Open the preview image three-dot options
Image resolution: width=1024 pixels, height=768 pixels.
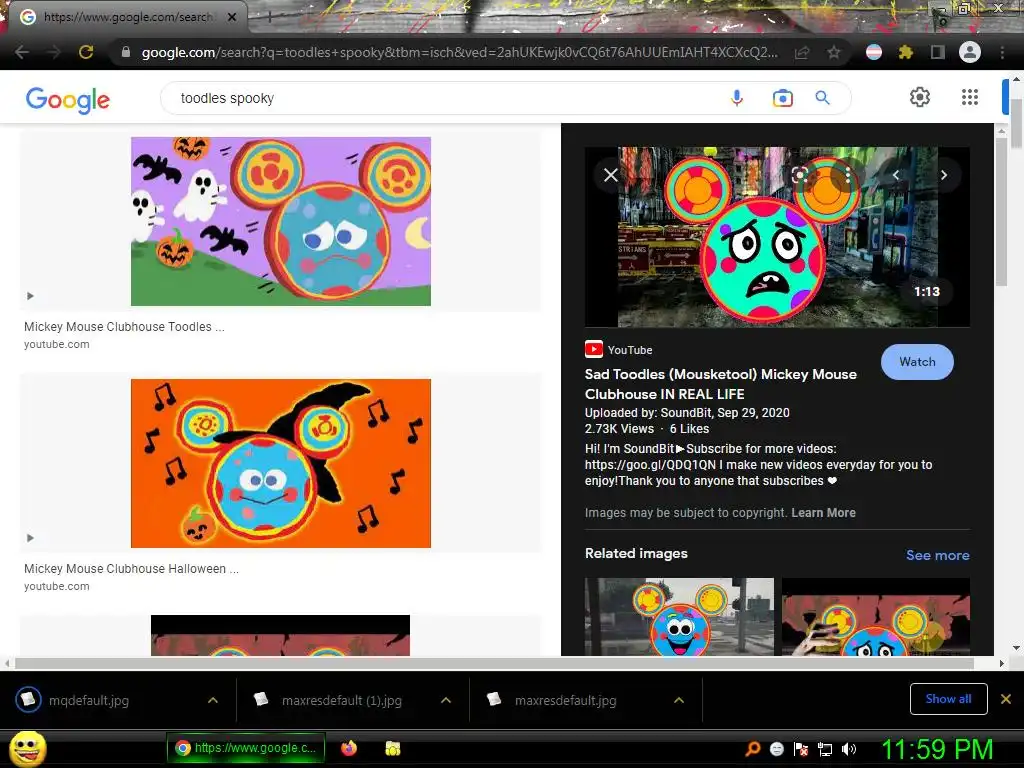[x=847, y=175]
